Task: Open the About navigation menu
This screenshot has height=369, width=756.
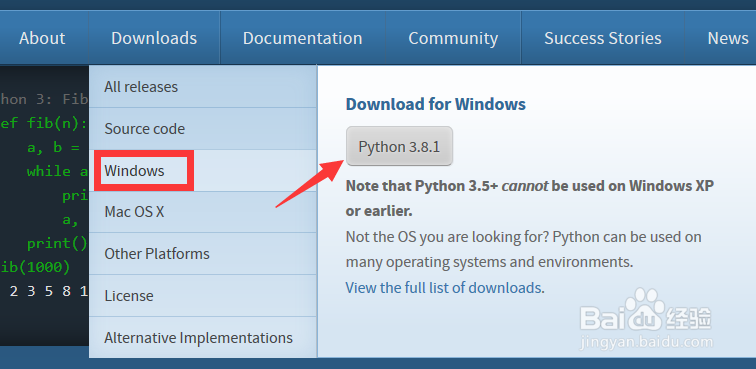Action: pos(42,38)
